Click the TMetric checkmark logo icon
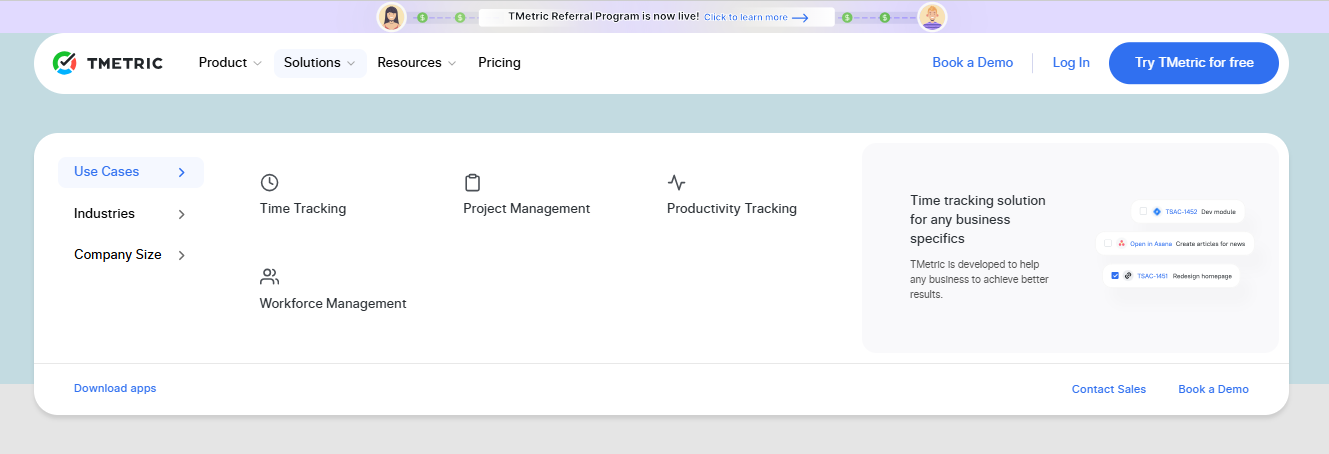The image size is (1329, 454). click(x=65, y=63)
